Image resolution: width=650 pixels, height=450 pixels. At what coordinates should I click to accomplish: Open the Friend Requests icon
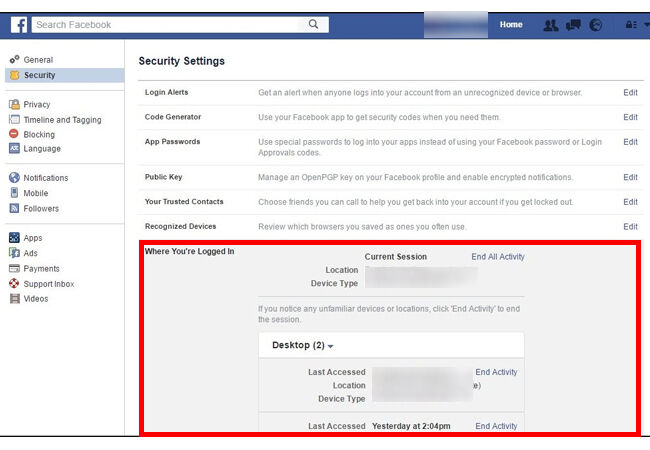coord(551,25)
